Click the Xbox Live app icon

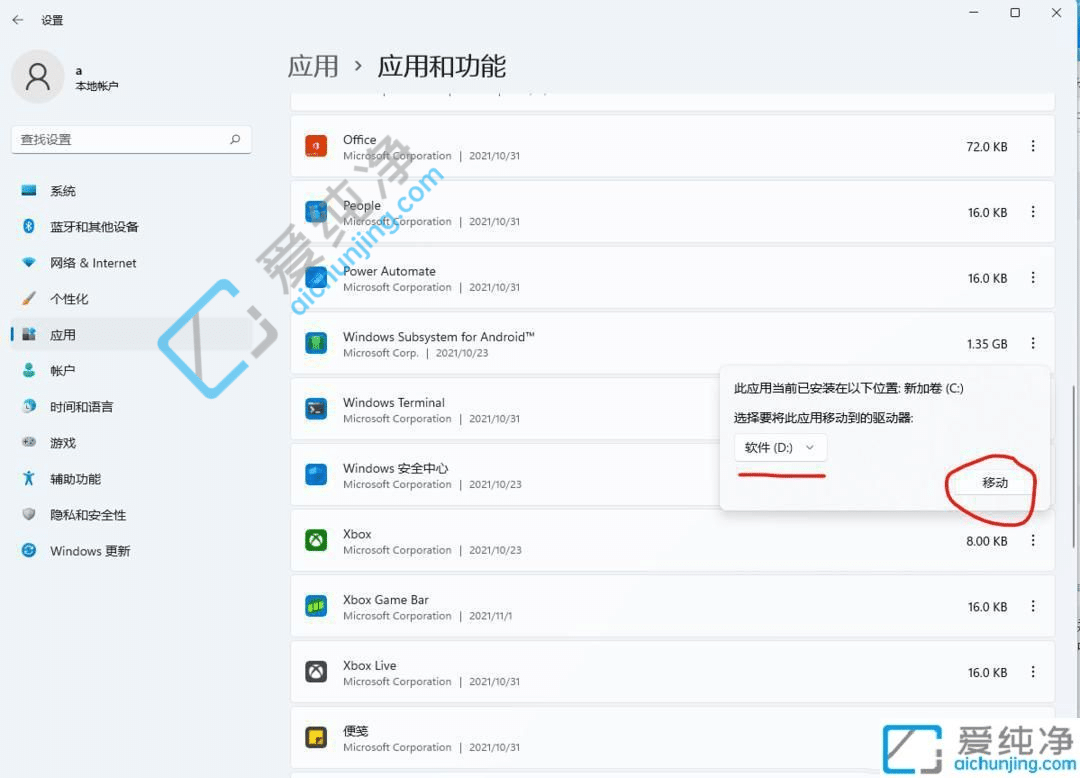316,671
